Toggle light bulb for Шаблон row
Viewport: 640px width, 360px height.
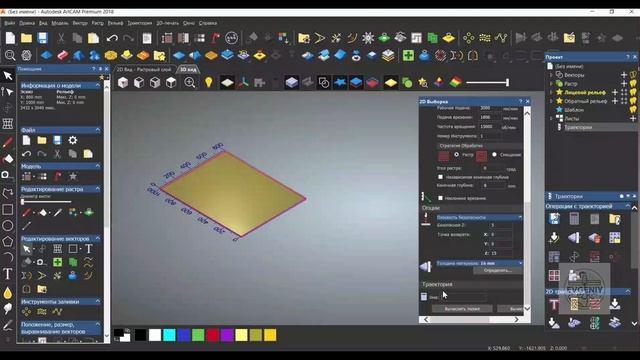(x=633, y=109)
